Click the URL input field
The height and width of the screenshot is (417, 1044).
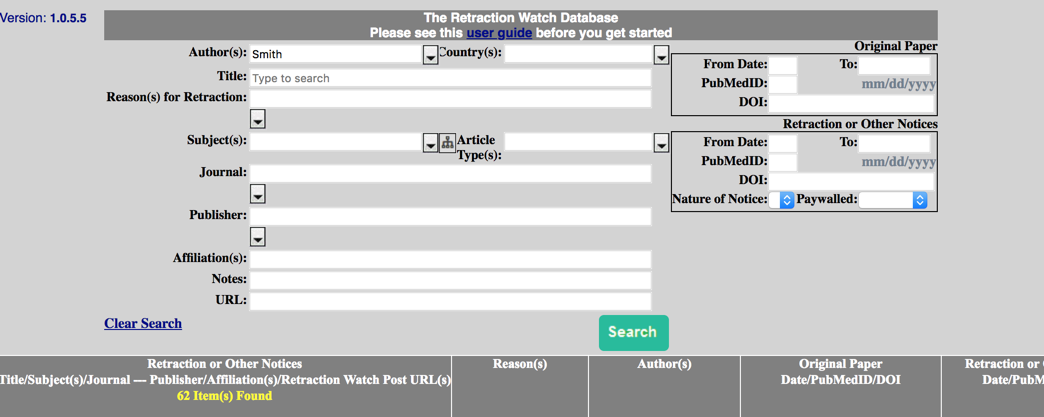pos(450,301)
